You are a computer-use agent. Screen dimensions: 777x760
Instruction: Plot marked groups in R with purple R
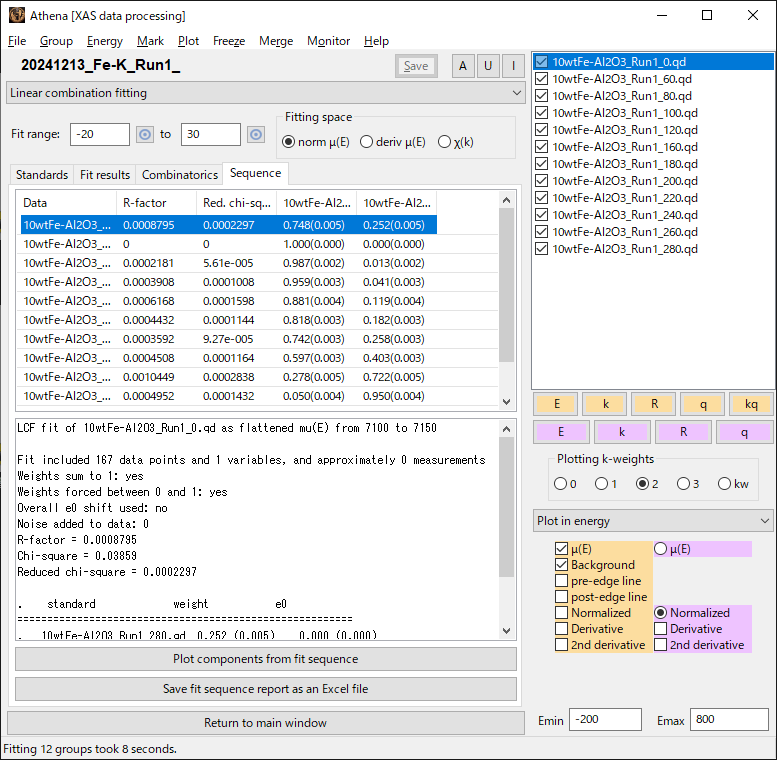[x=683, y=432]
